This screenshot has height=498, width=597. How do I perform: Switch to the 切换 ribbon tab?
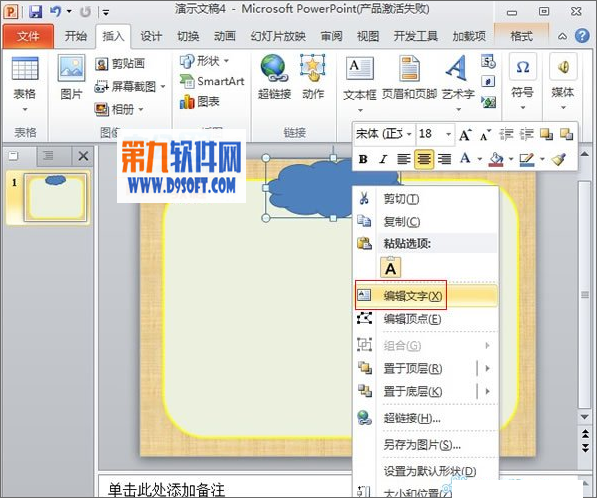click(188, 36)
